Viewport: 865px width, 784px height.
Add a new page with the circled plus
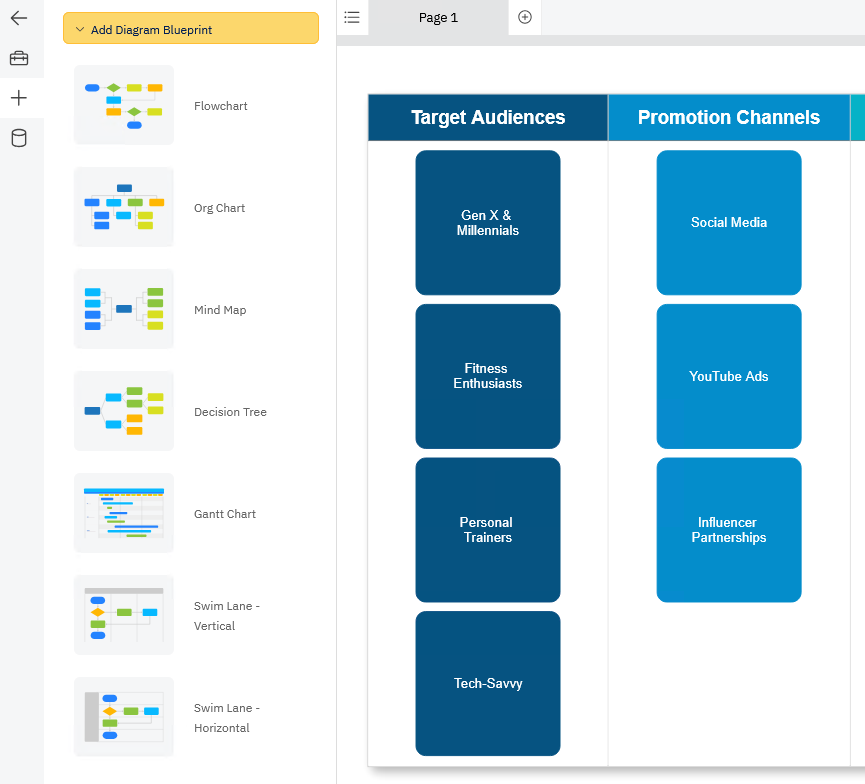click(x=524, y=17)
